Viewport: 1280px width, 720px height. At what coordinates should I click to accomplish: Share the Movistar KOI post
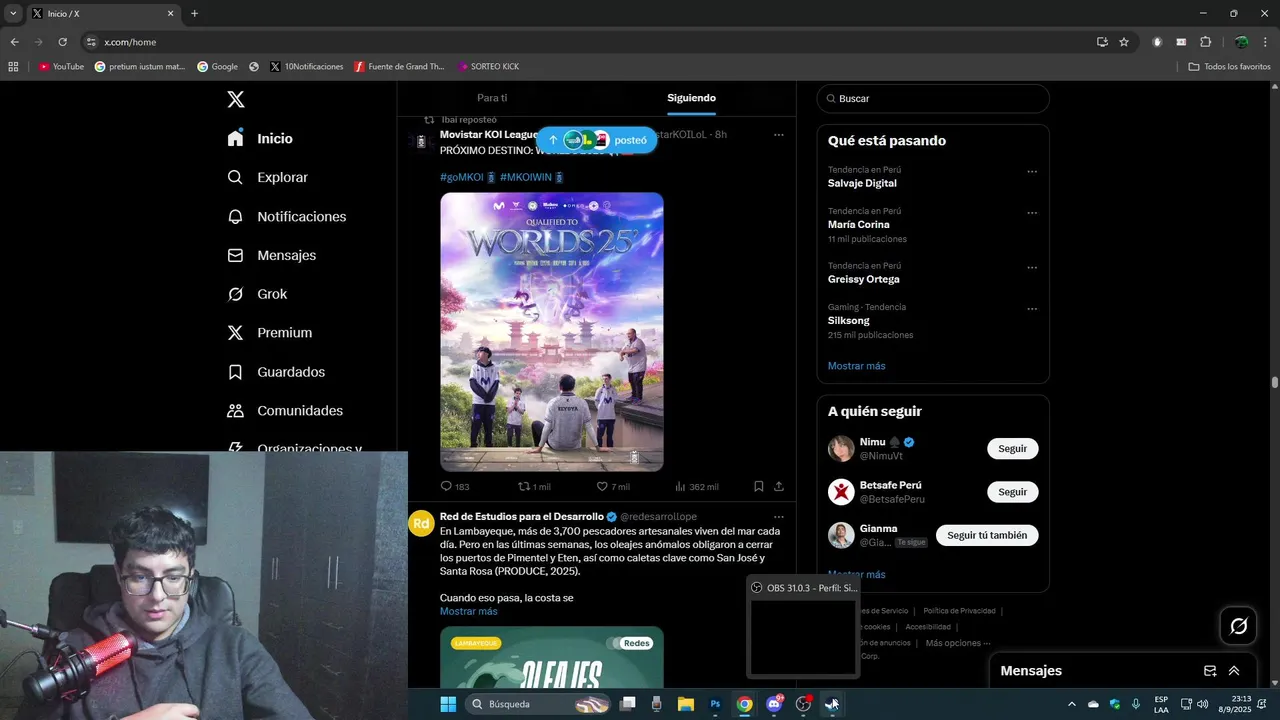tap(779, 487)
